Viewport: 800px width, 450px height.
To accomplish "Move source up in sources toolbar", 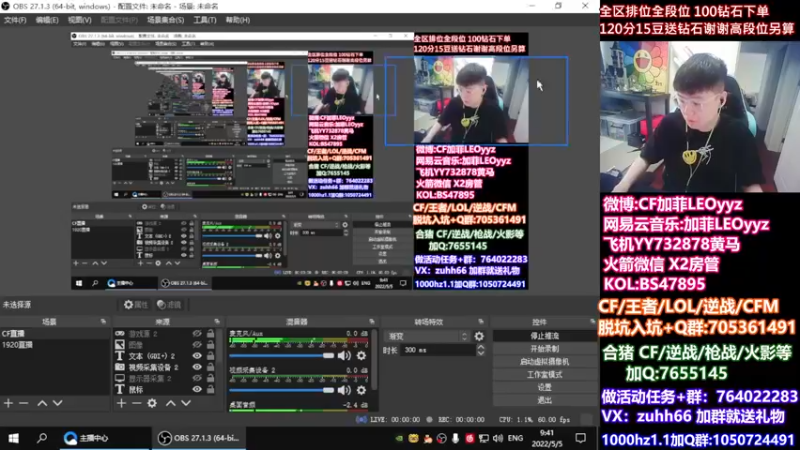I will click(170, 403).
